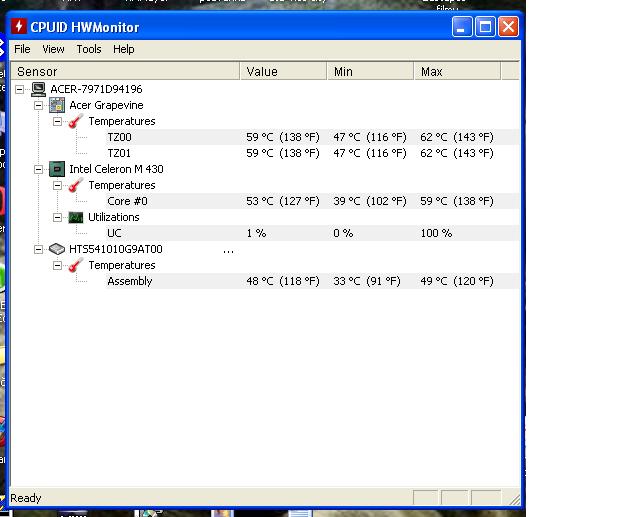The height and width of the screenshot is (517, 640).
Task: Collapse the Intel Celeron M 430 node
Action: pos(38,169)
